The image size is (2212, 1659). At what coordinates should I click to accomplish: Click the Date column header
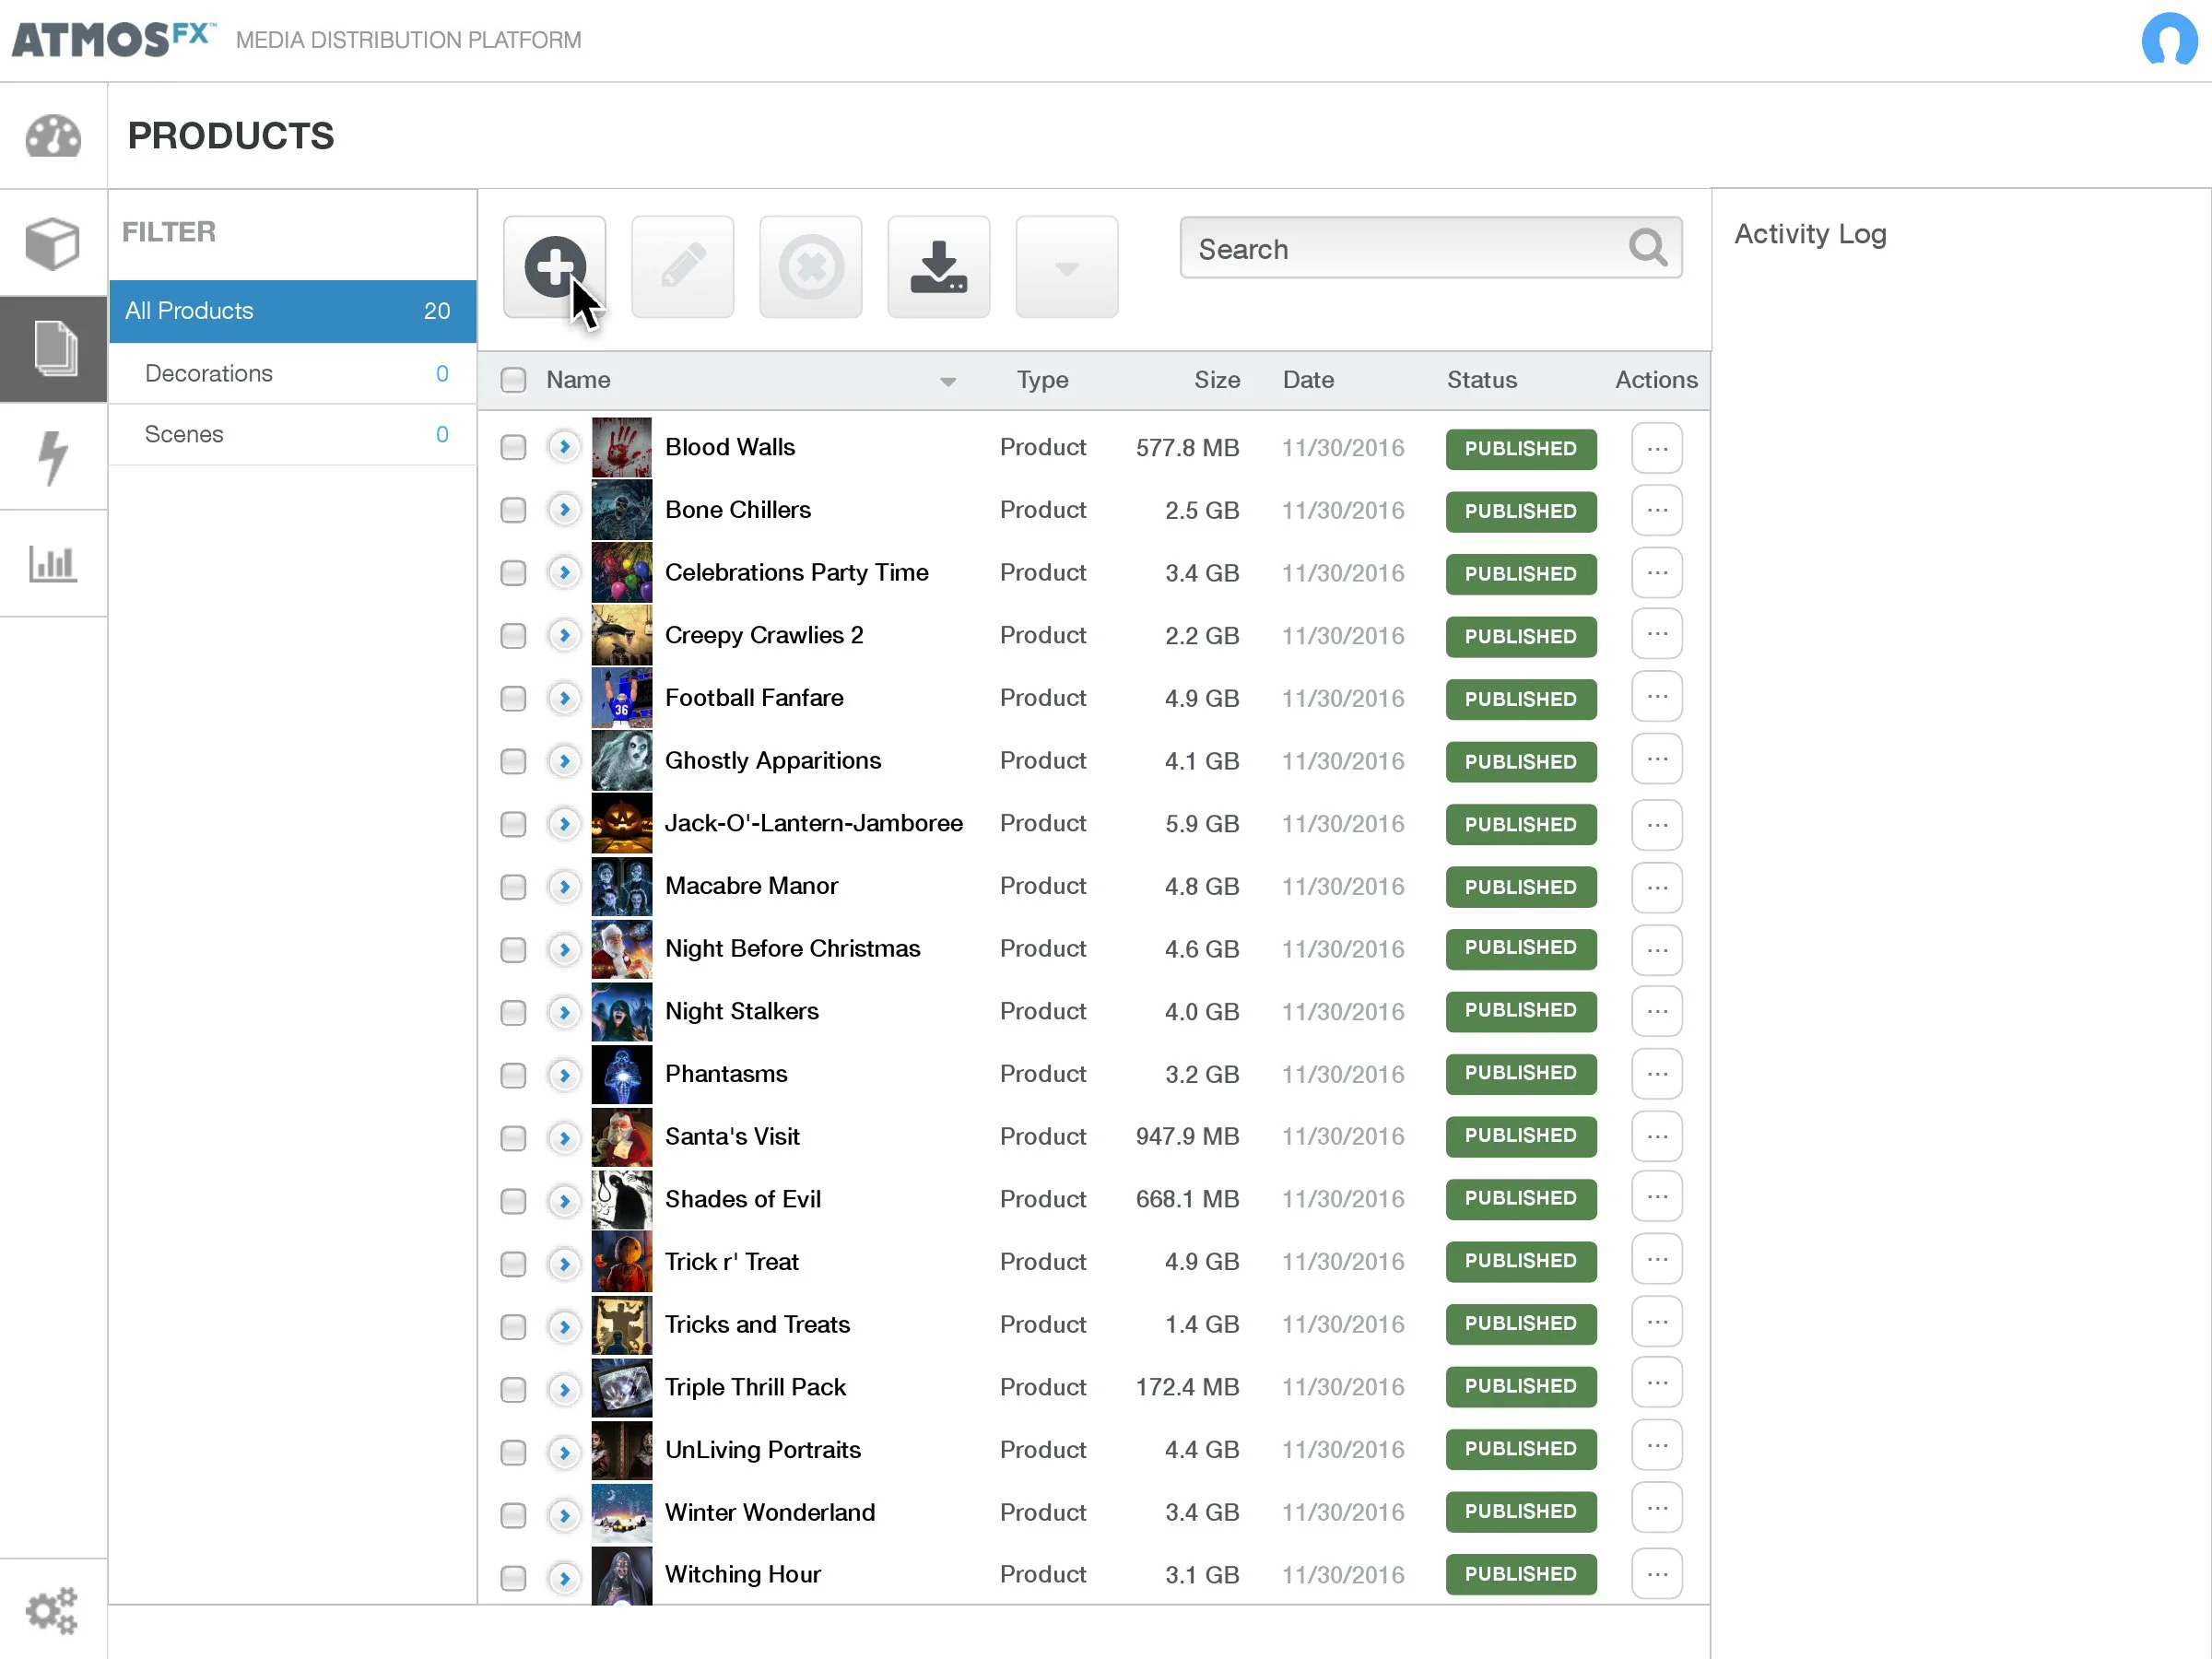(x=1308, y=380)
